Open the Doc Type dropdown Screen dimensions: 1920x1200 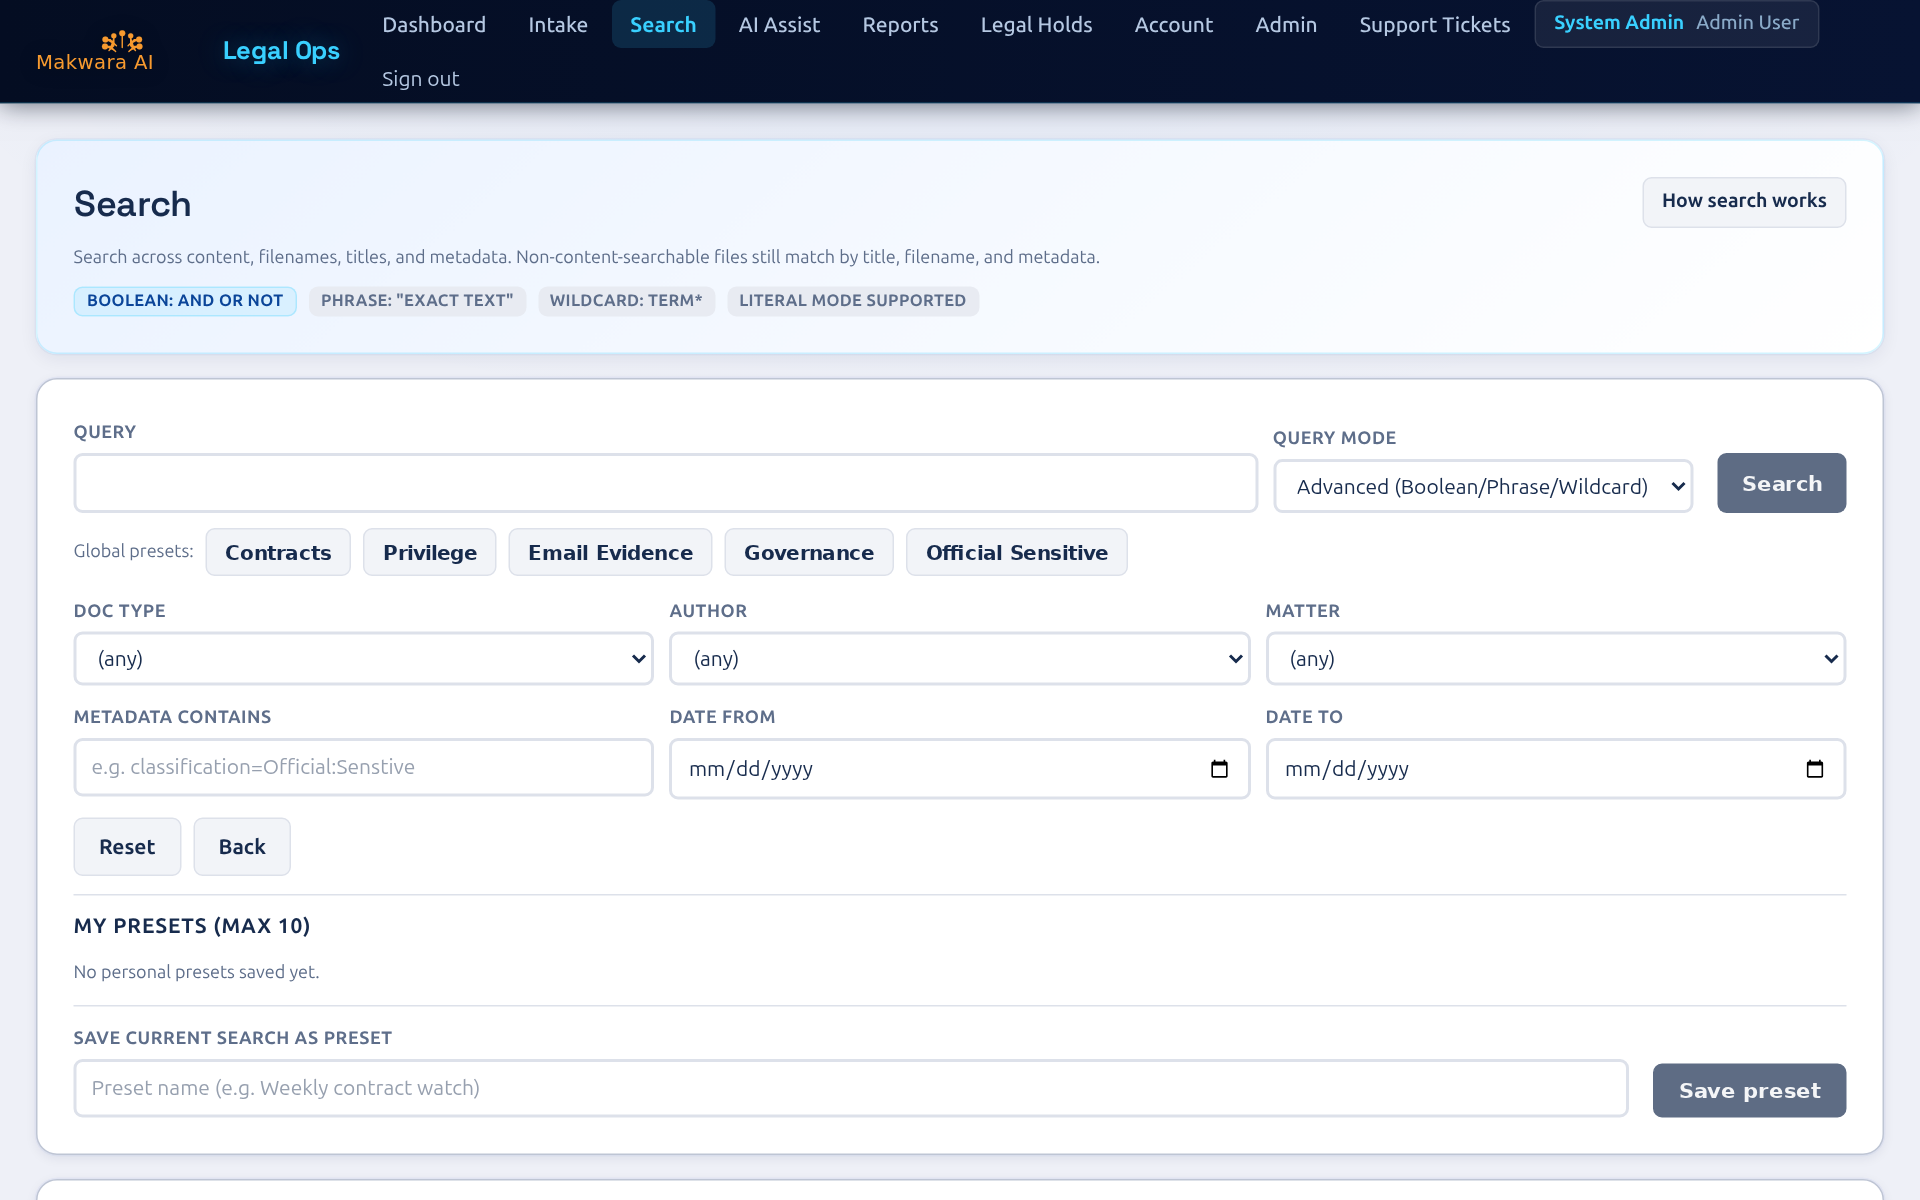click(363, 659)
